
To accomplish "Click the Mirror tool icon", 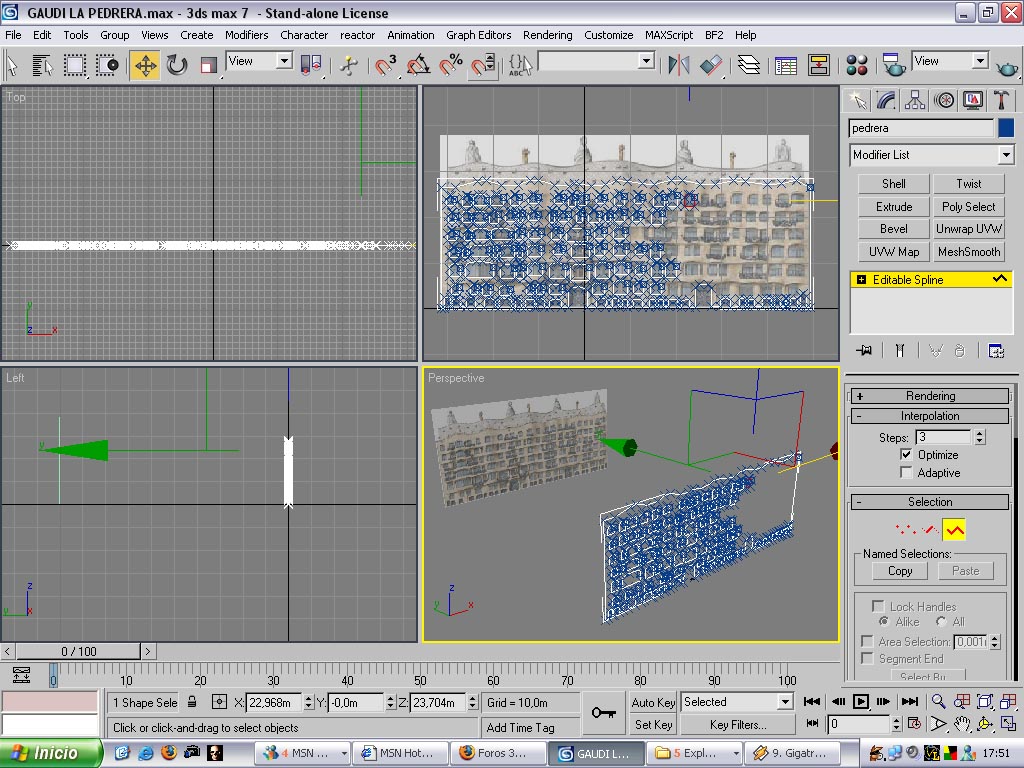I will (x=679, y=66).
